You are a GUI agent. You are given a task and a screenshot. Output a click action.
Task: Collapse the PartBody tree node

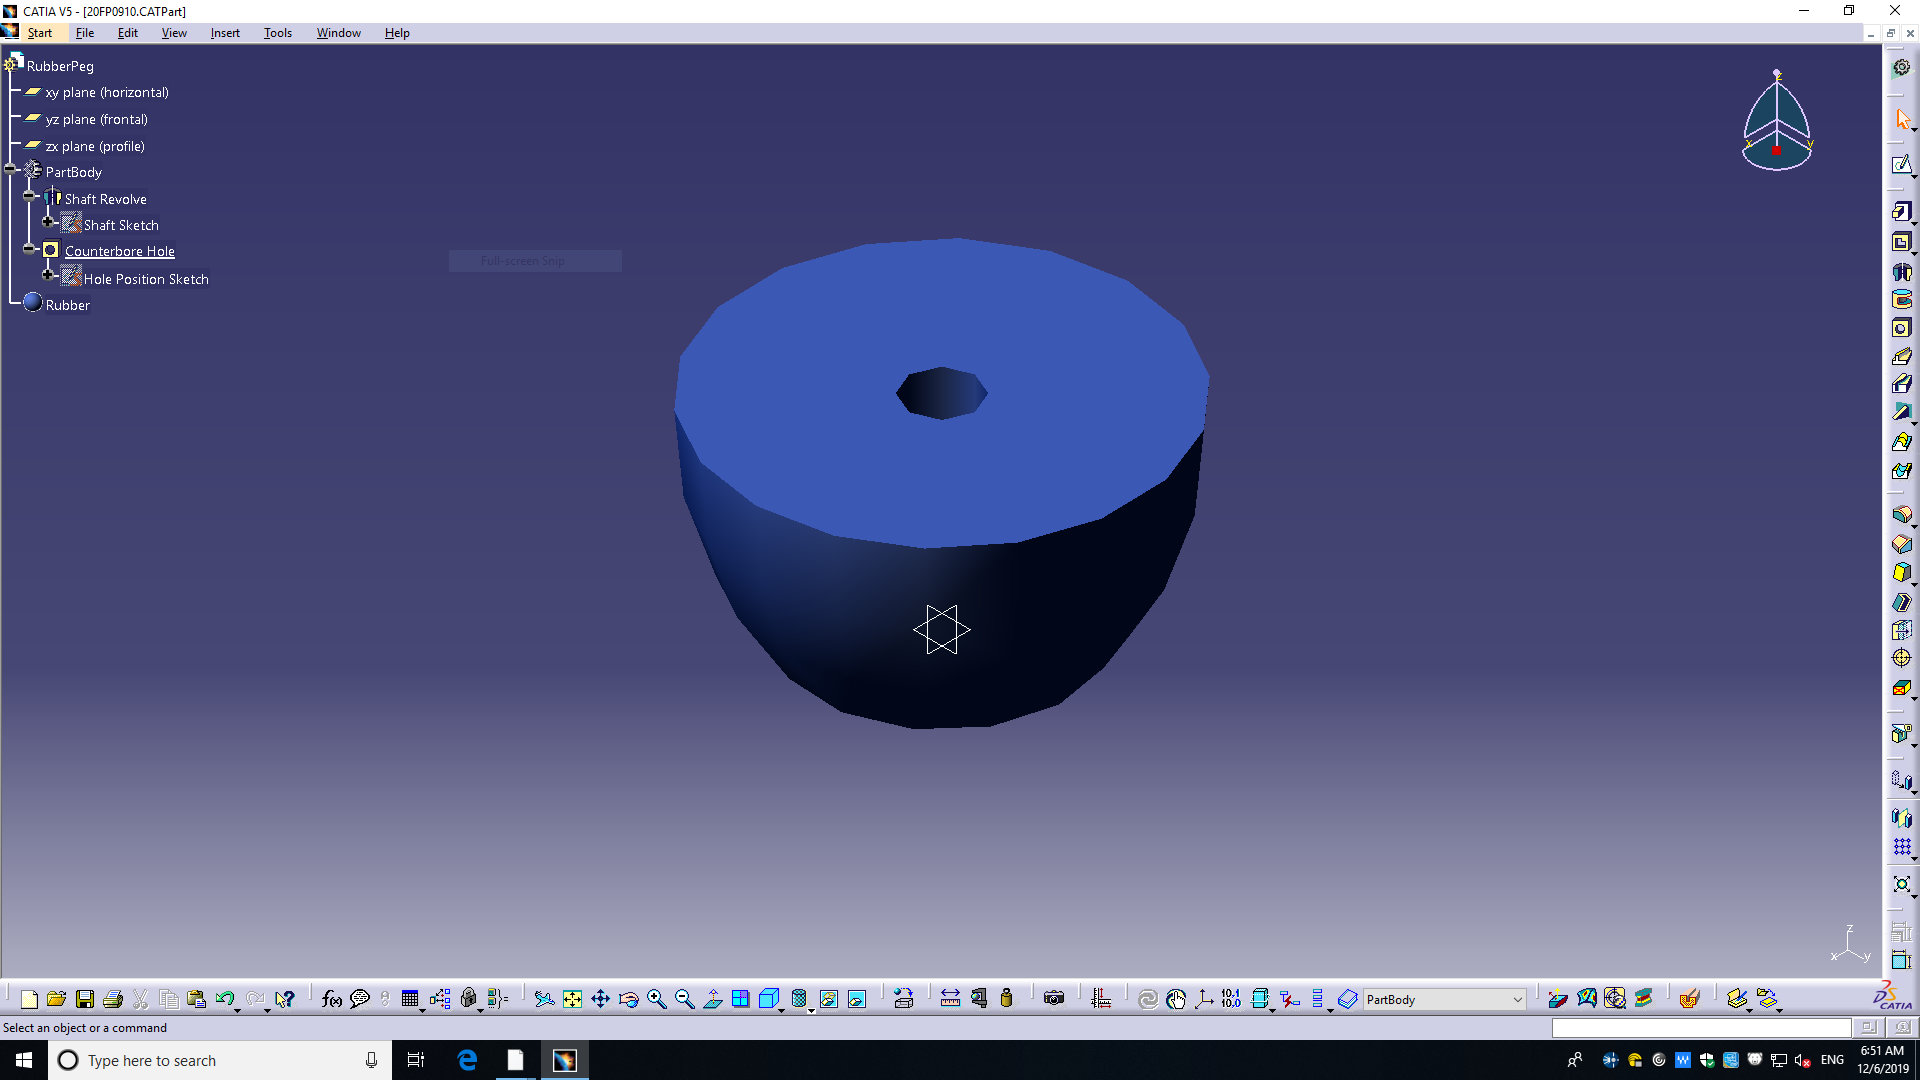click(x=11, y=170)
